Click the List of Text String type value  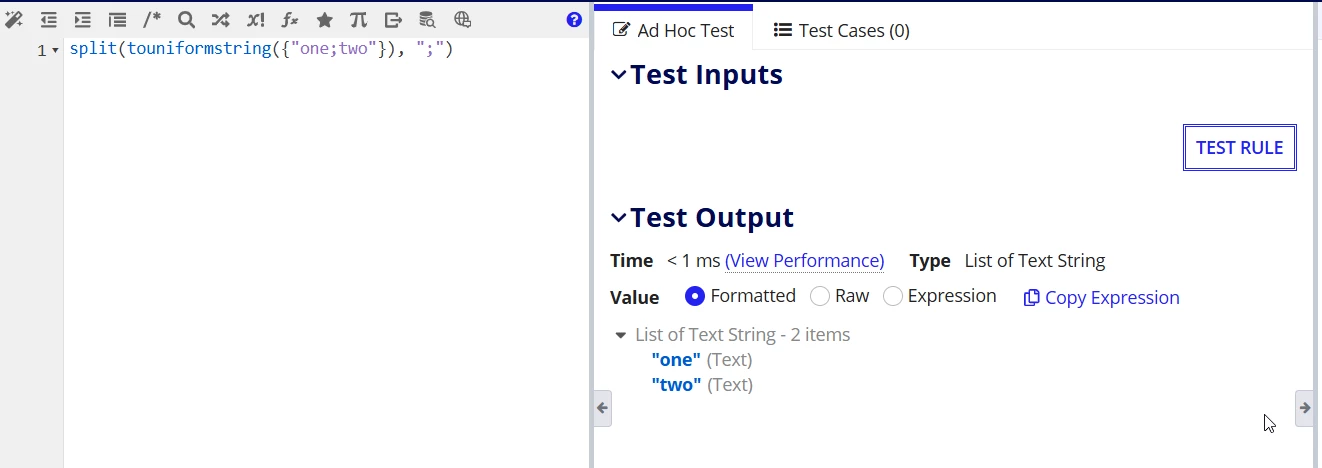[1035, 261]
